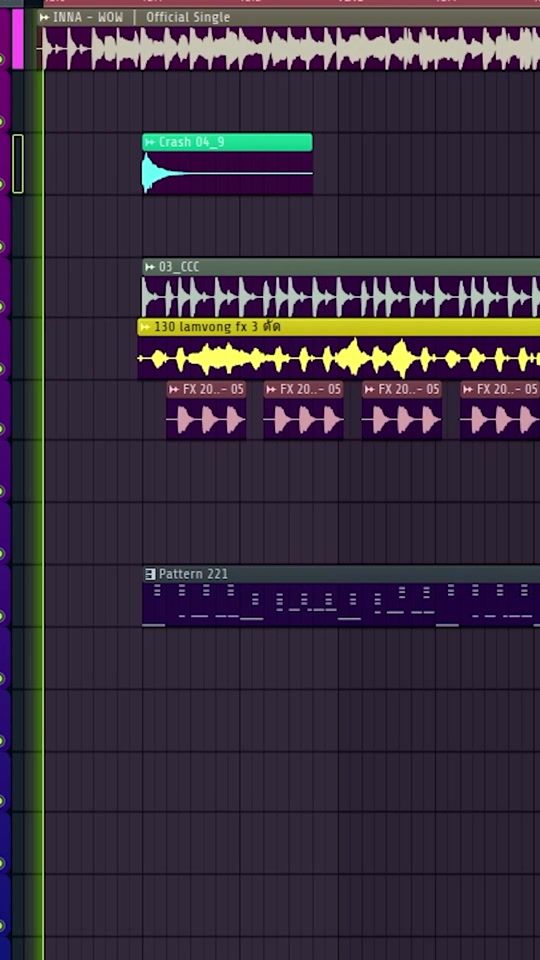540x960 pixels.
Task: Click the yellow 130 lamvong waveform
Action: (339, 358)
